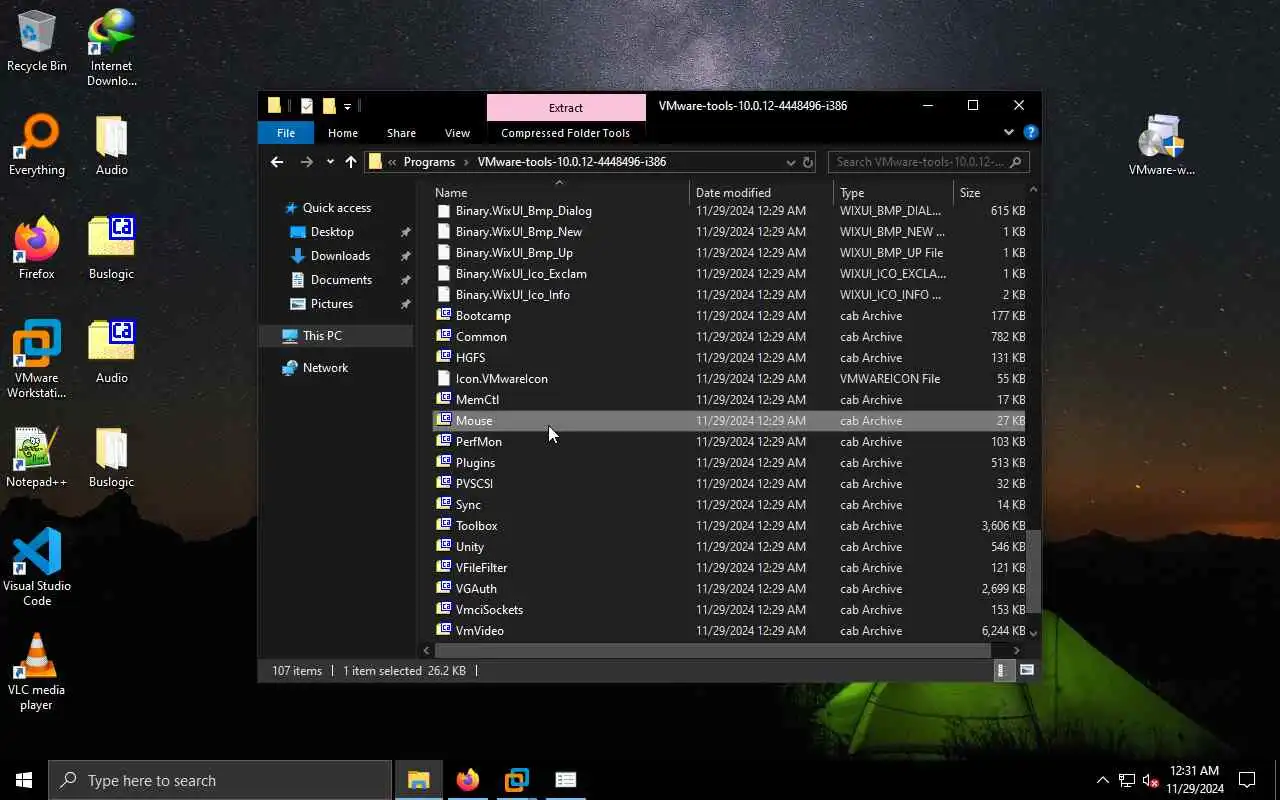Screen dimensions: 1280x800
Task: Open Recycle Bin desktop icon
Action: 37,40
